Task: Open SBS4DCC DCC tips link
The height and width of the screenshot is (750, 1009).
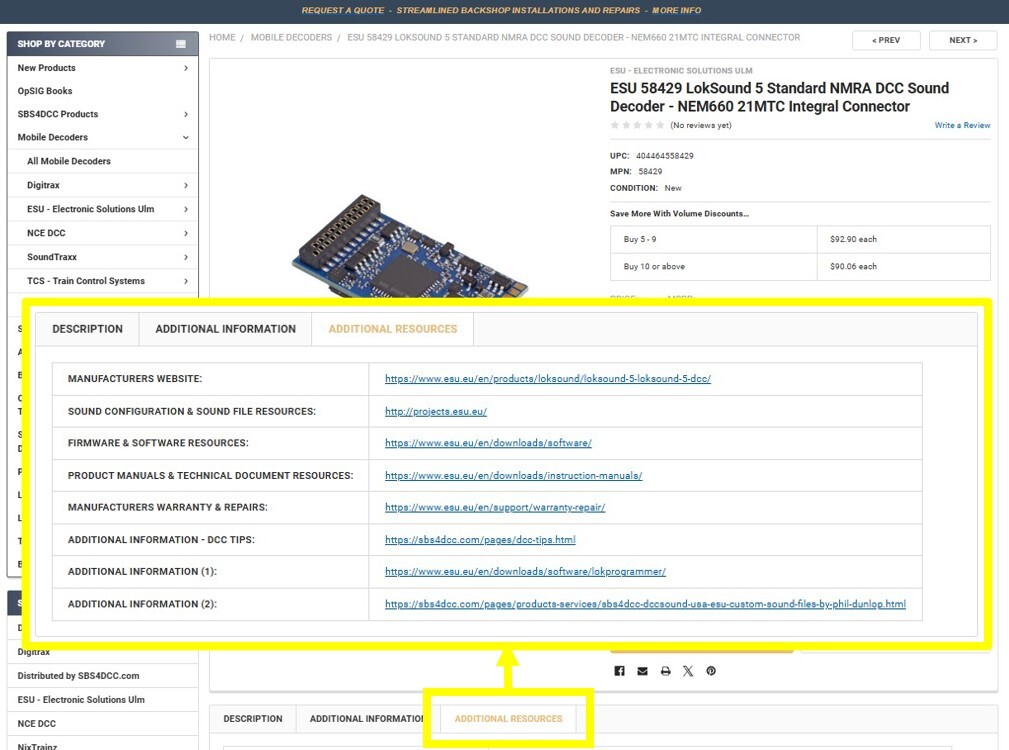Action: tap(480, 540)
